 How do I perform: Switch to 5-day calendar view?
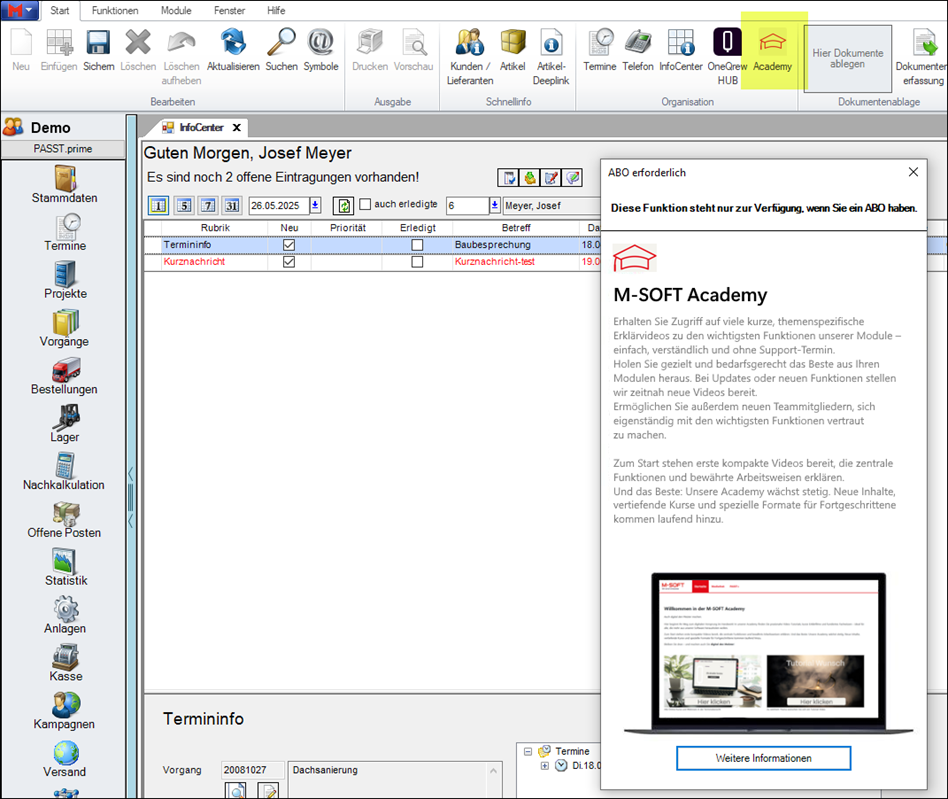coord(184,205)
